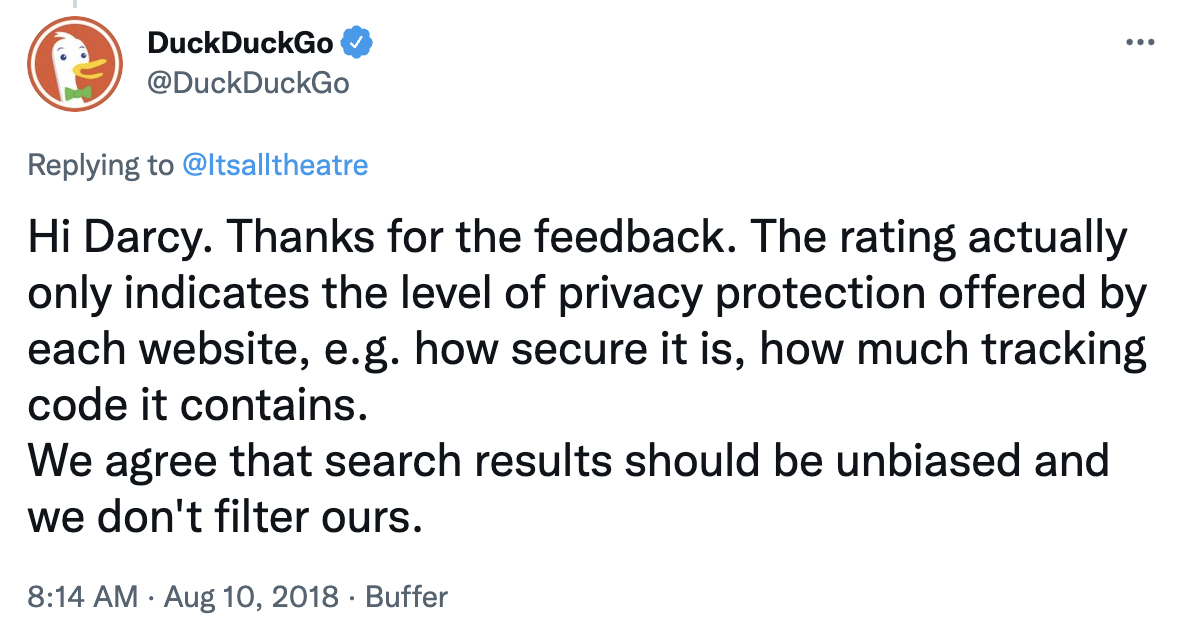The height and width of the screenshot is (640, 1184).
Task: Click the Aug 10, 2018 date
Action: [251, 597]
